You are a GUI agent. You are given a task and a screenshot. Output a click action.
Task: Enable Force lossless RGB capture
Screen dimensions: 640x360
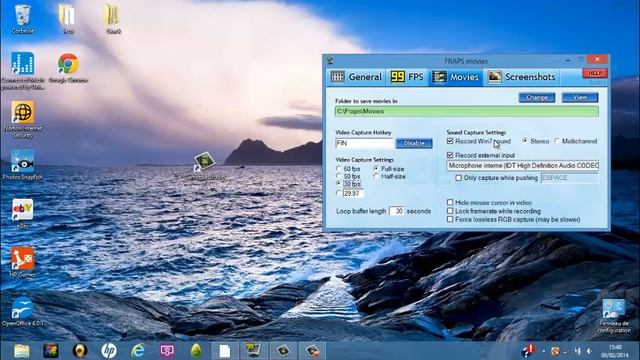450,220
